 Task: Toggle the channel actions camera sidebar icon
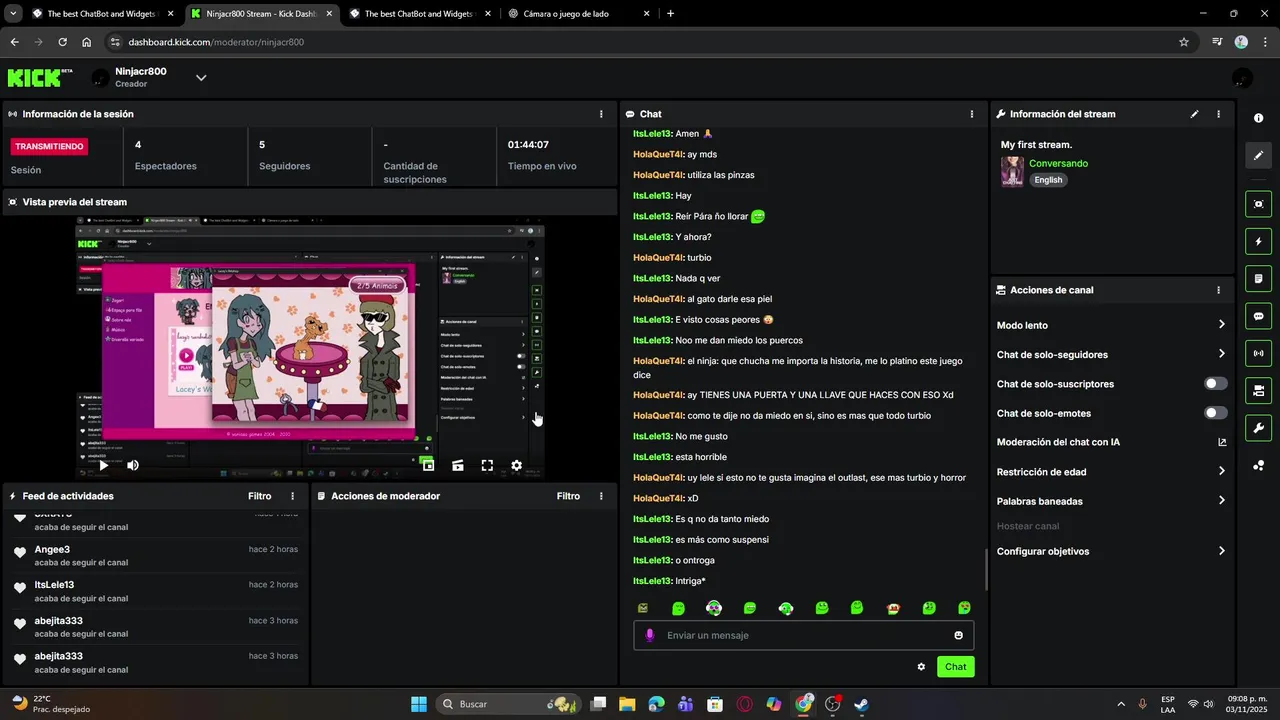pos(1258,390)
